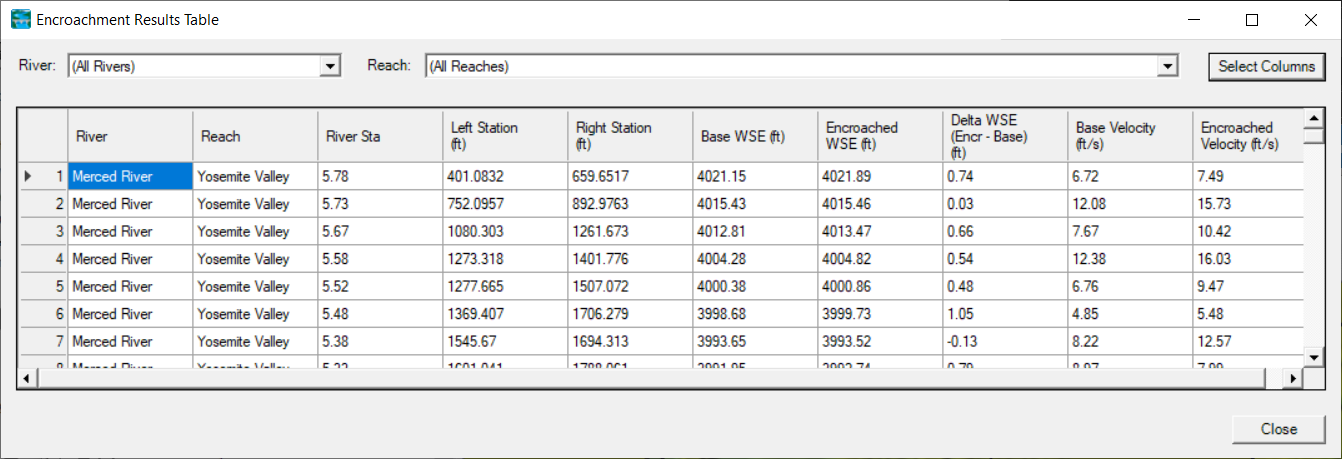The width and height of the screenshot is (1342, 459).
Task: Select the Merced River cell in row 3
Action: (x=130, y=232)
